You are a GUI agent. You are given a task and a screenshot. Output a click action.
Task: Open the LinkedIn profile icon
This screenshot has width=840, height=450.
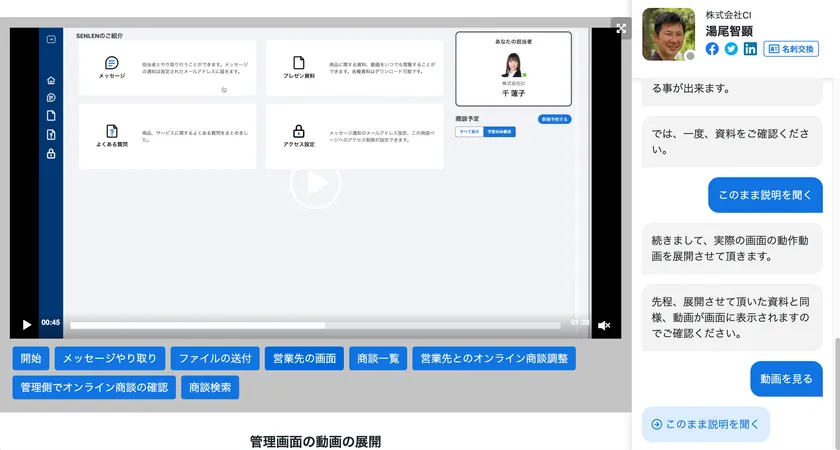coord(750,49)
